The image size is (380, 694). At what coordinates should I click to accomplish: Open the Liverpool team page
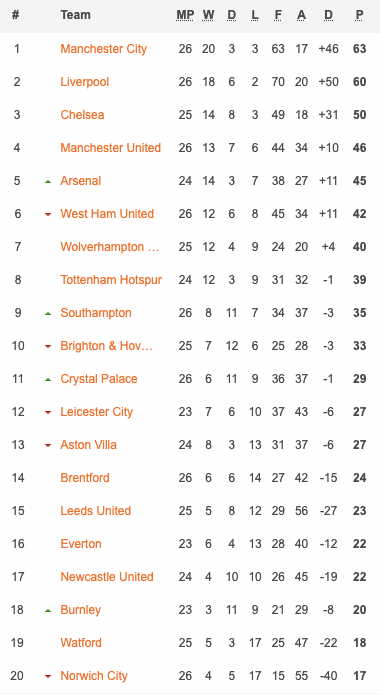[x=84, y=82]
